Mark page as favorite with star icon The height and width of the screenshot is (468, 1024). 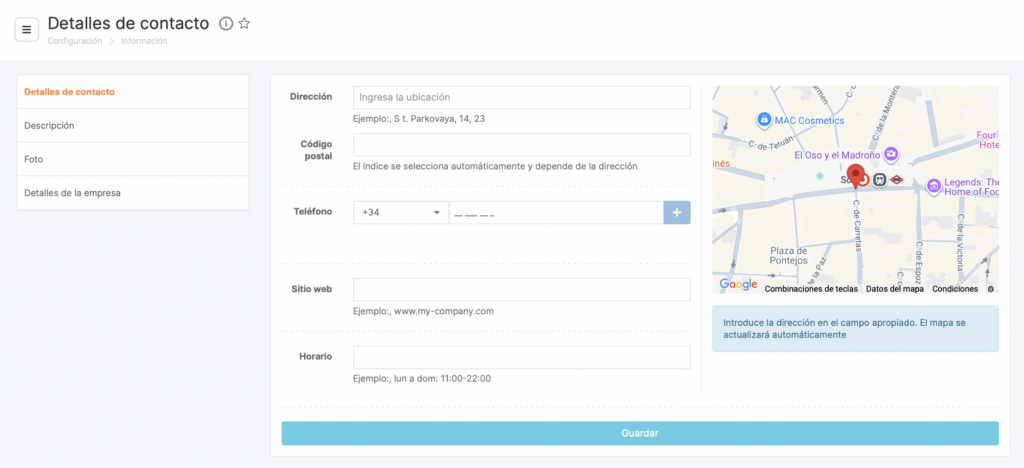[244, 24]
